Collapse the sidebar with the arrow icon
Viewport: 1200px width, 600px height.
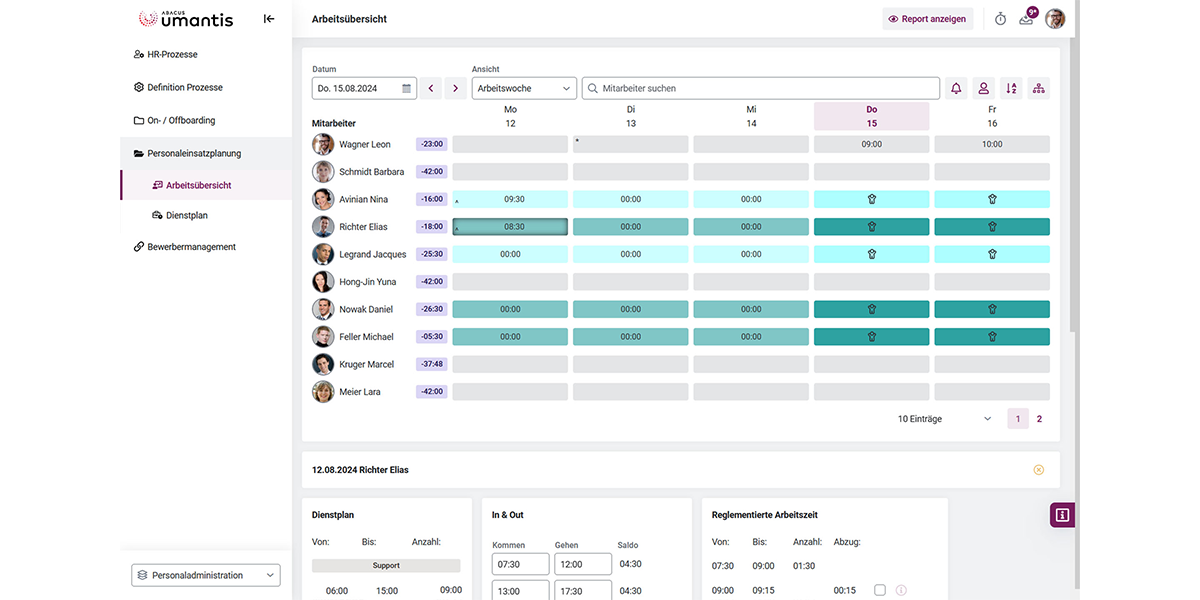268,17
